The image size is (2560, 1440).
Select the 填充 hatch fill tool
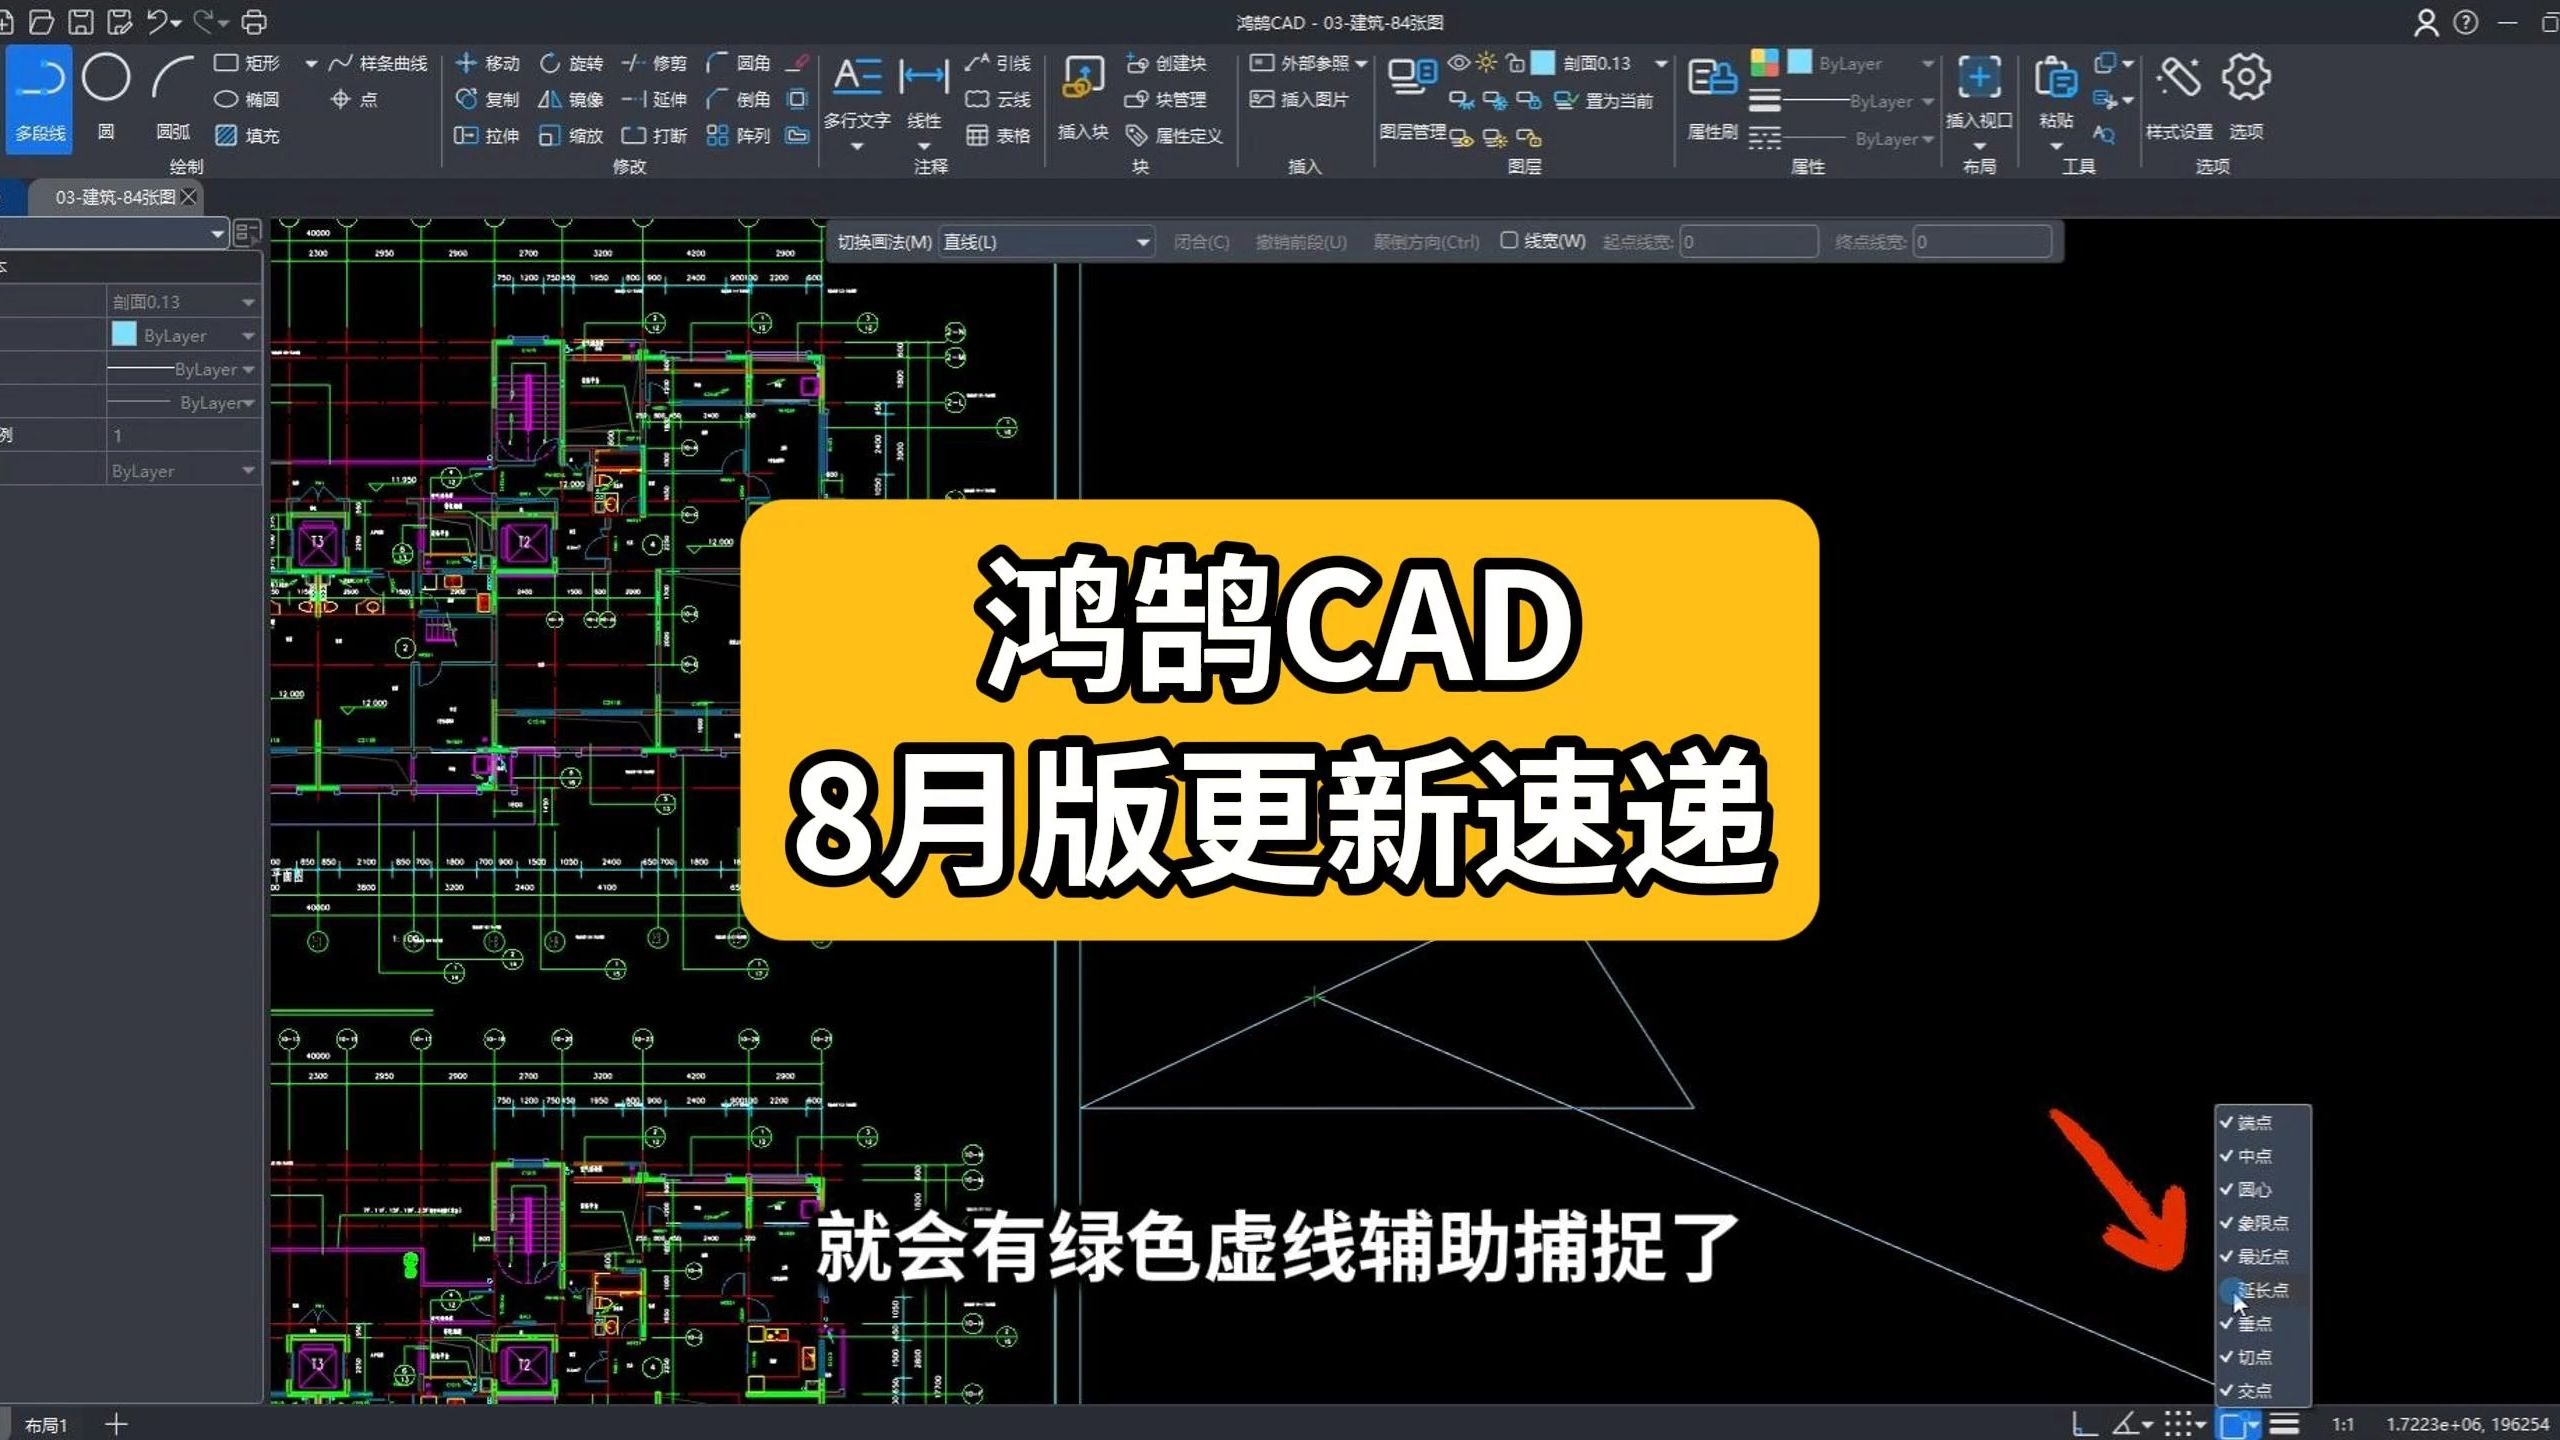click(248, 135)
